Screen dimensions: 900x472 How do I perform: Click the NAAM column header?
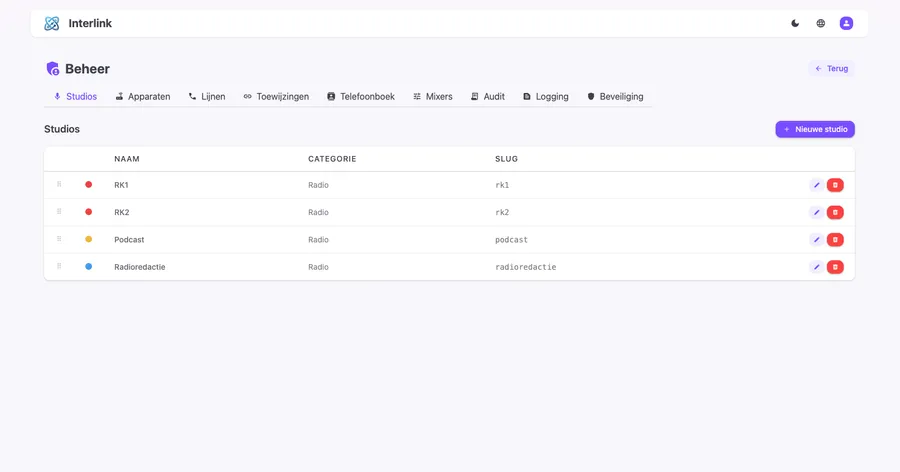[127, 159]
